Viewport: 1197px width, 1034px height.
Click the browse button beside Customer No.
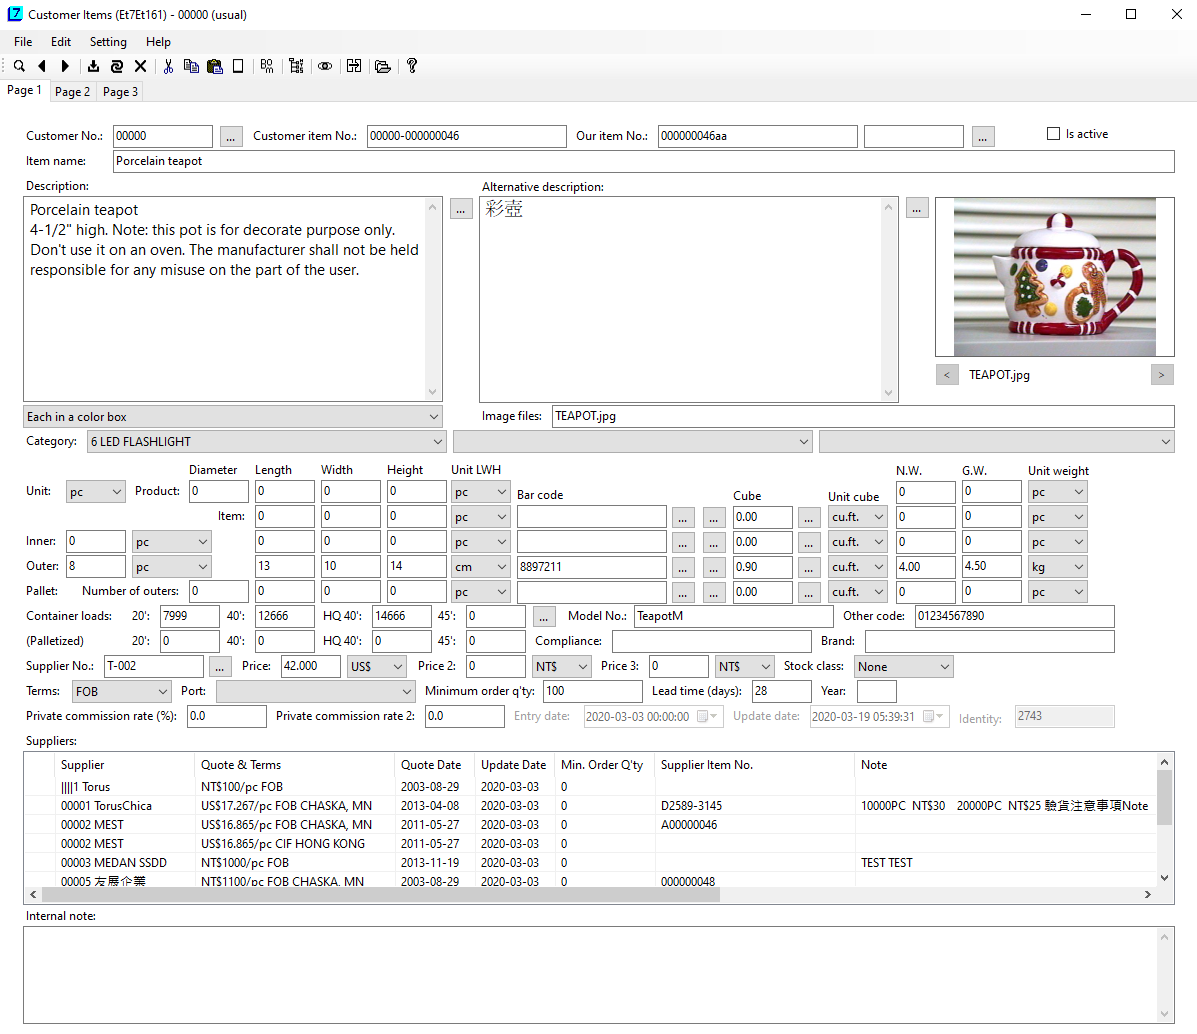coord(231,137)
